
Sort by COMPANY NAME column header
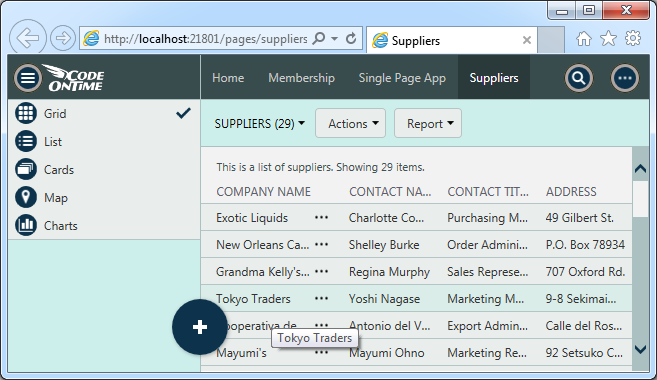tap(264, 192)
